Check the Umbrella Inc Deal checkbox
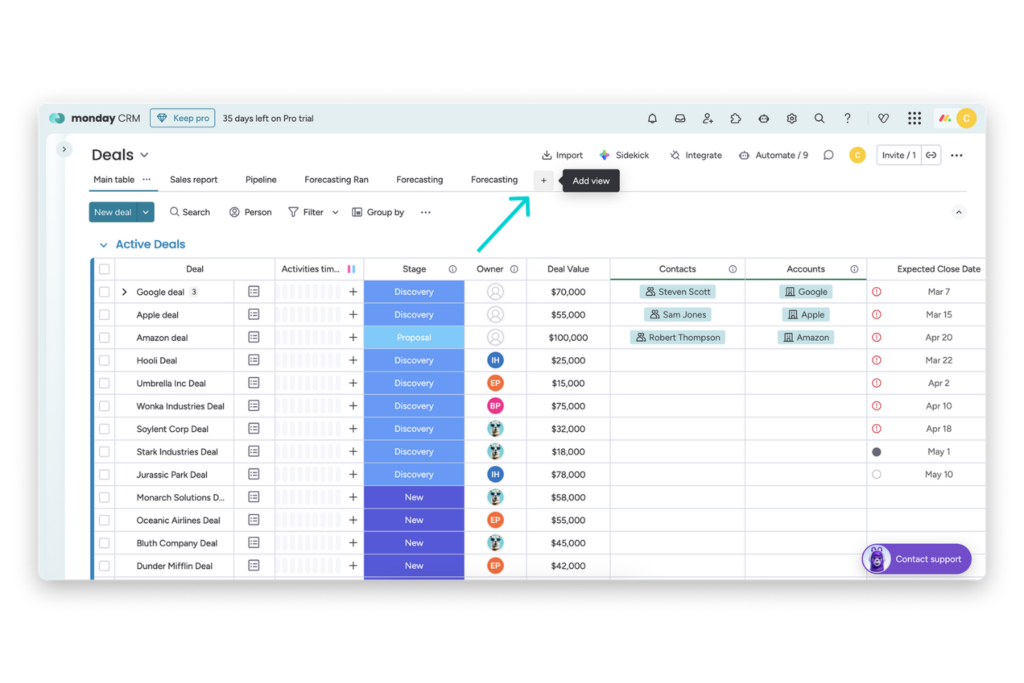 104,383
